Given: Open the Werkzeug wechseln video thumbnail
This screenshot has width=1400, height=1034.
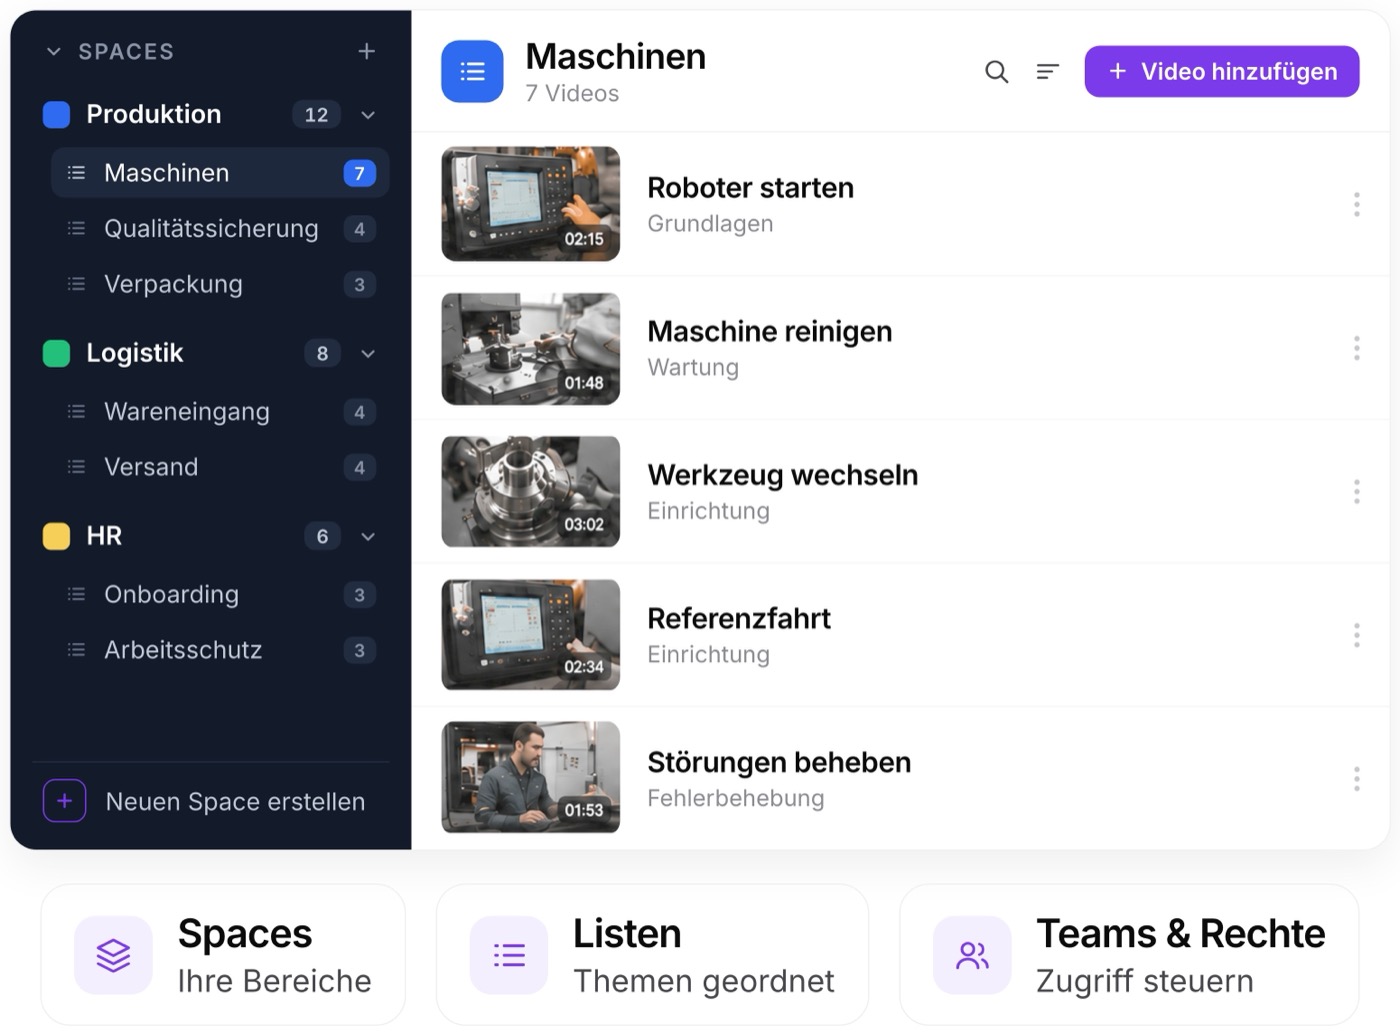Looking at the screenshot, I should (531, 491).
